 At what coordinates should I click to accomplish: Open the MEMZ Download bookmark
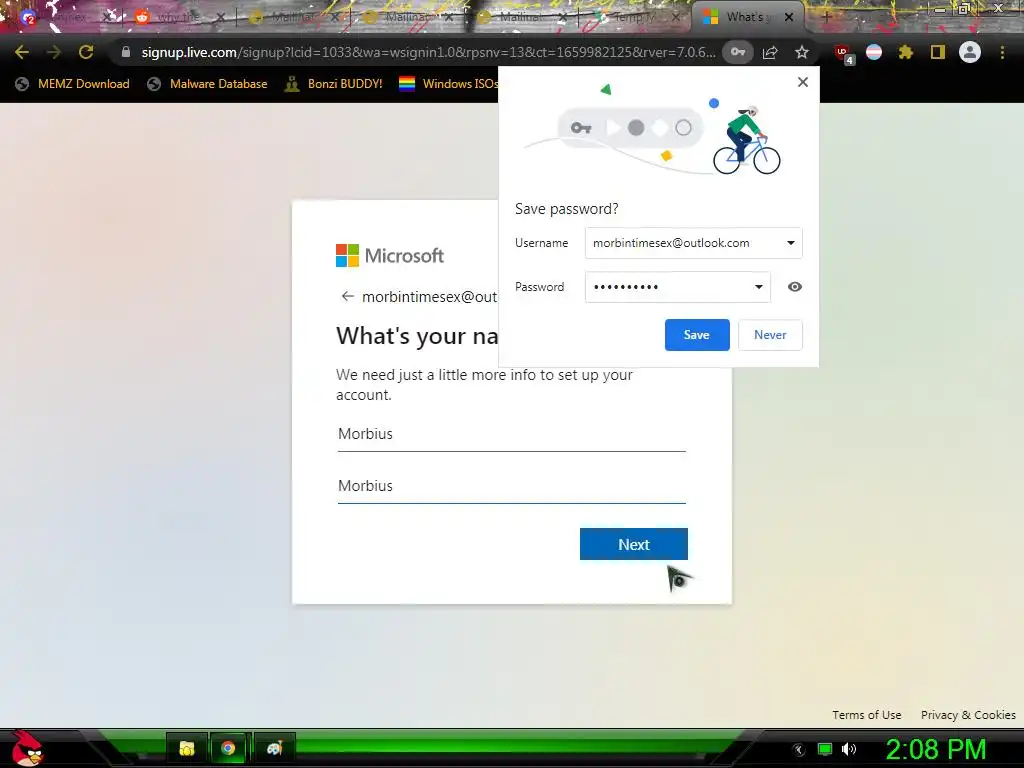coord(72,84)
